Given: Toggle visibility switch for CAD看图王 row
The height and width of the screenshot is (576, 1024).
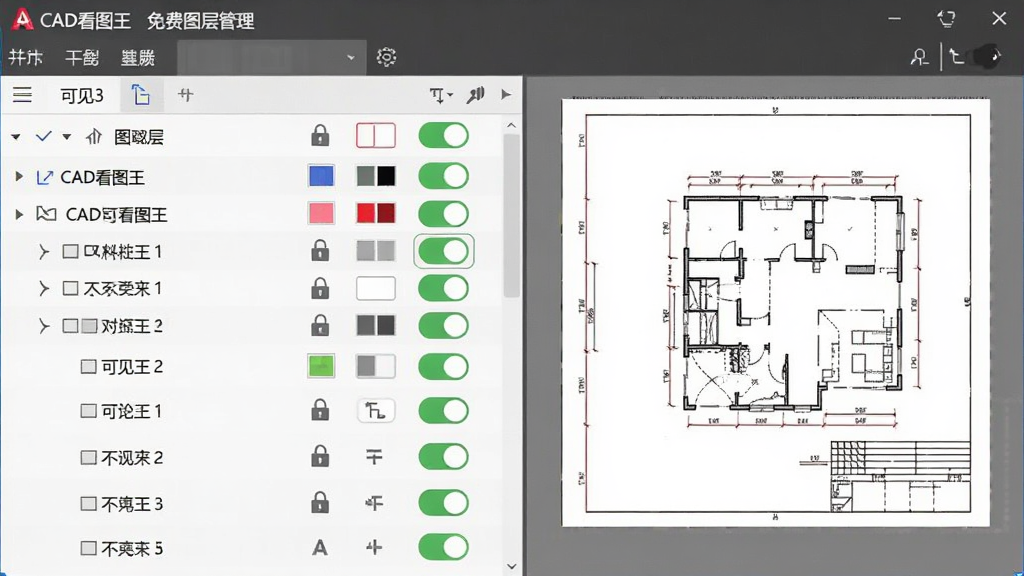Looking at the screenshot, I should [x=443, y=176].
